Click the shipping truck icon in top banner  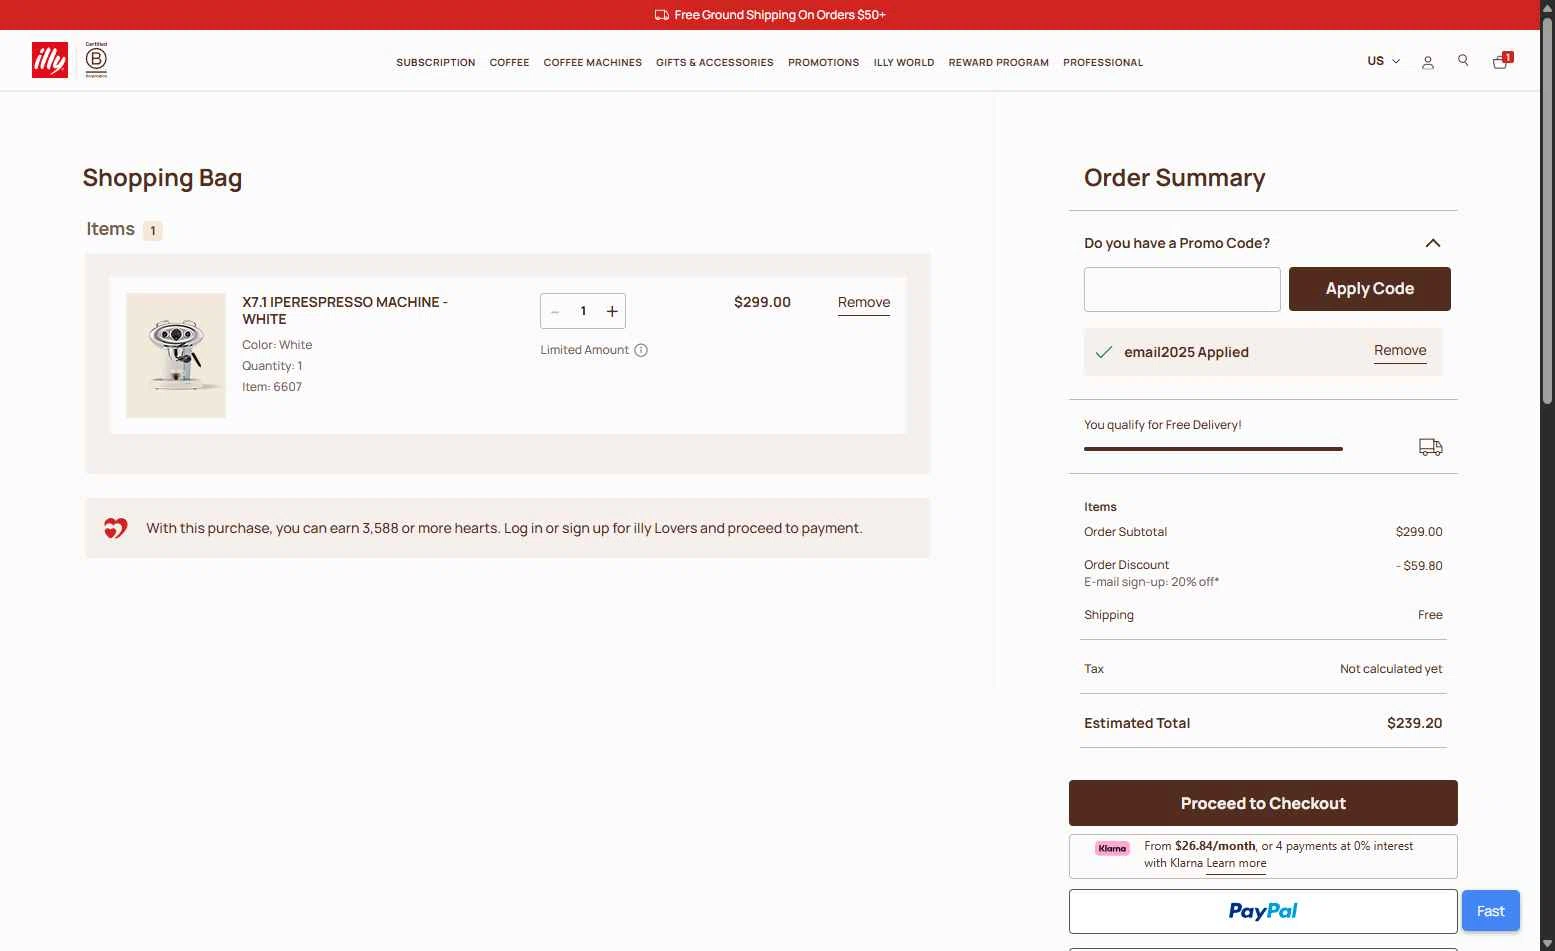(x=661, y=15)
